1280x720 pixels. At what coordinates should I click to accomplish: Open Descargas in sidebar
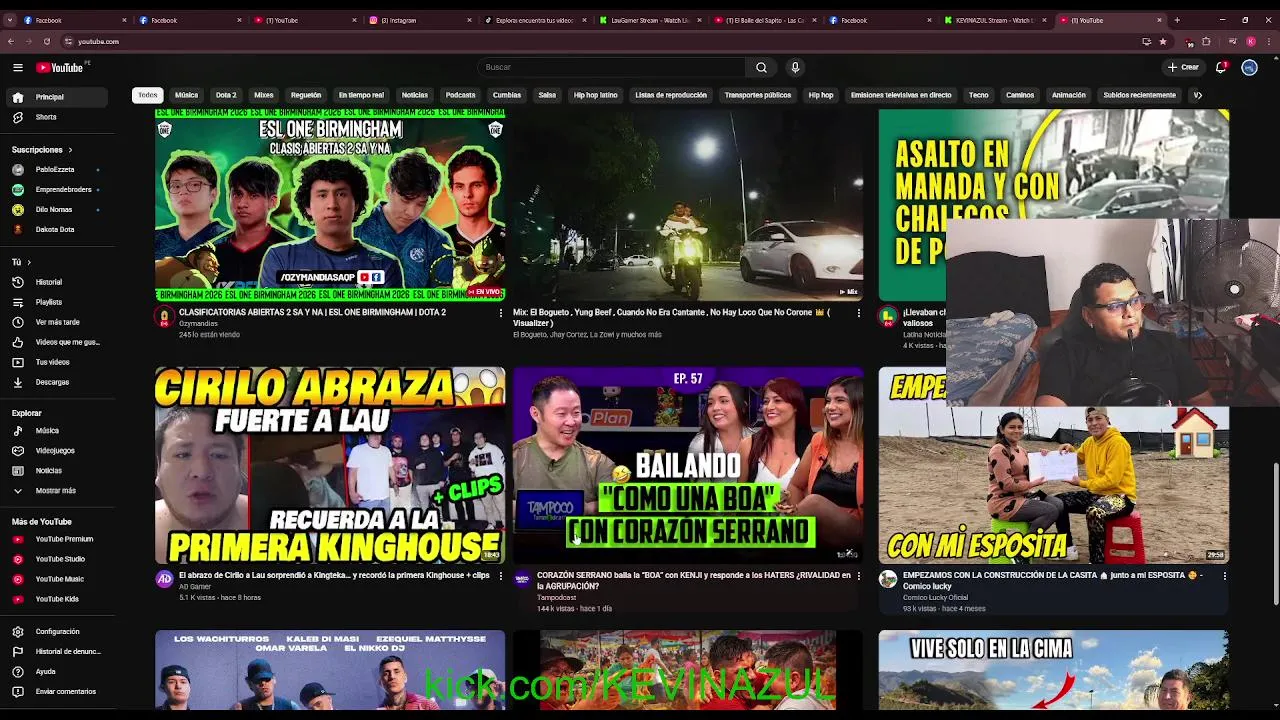pyautogui.click(x=55, y=382)
